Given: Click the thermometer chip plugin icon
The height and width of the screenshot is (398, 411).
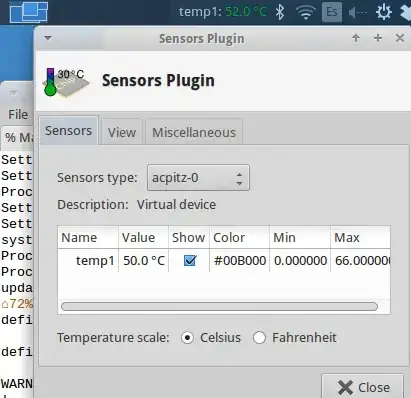Looking at the screenshot, I should point(66,82).
